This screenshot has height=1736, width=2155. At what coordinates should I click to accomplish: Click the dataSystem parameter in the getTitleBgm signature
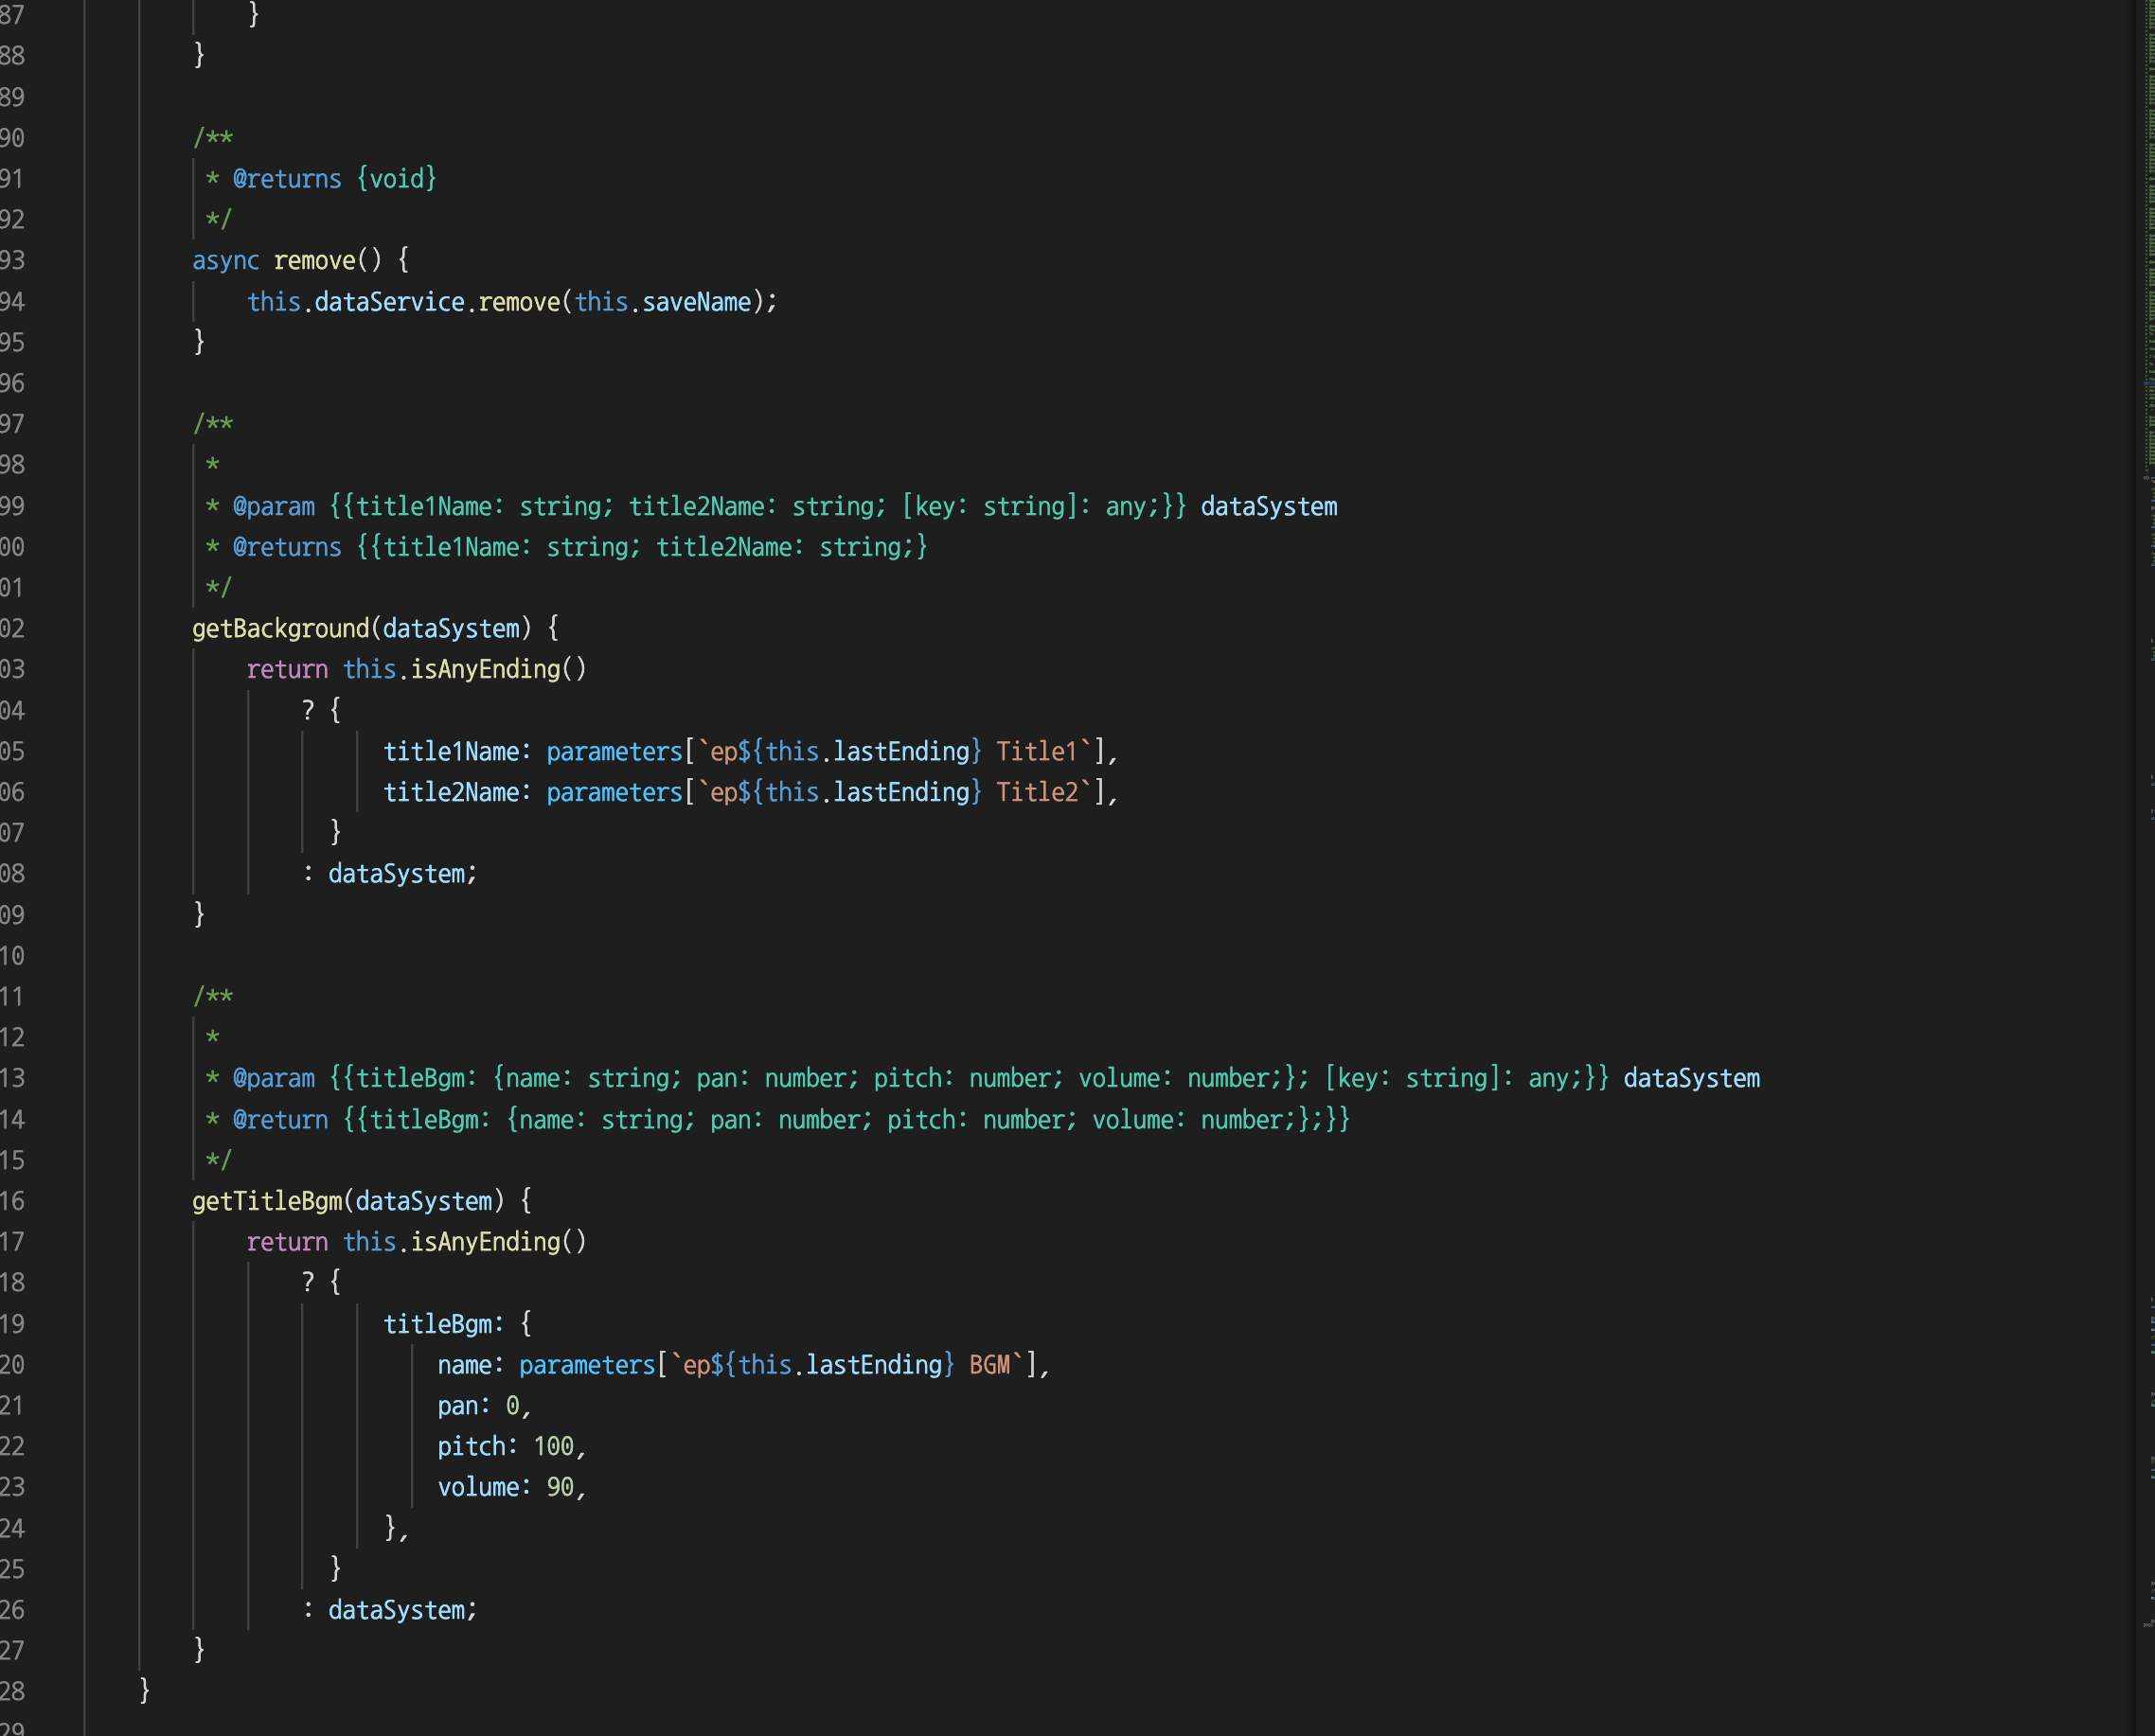tap(424, 1201)
